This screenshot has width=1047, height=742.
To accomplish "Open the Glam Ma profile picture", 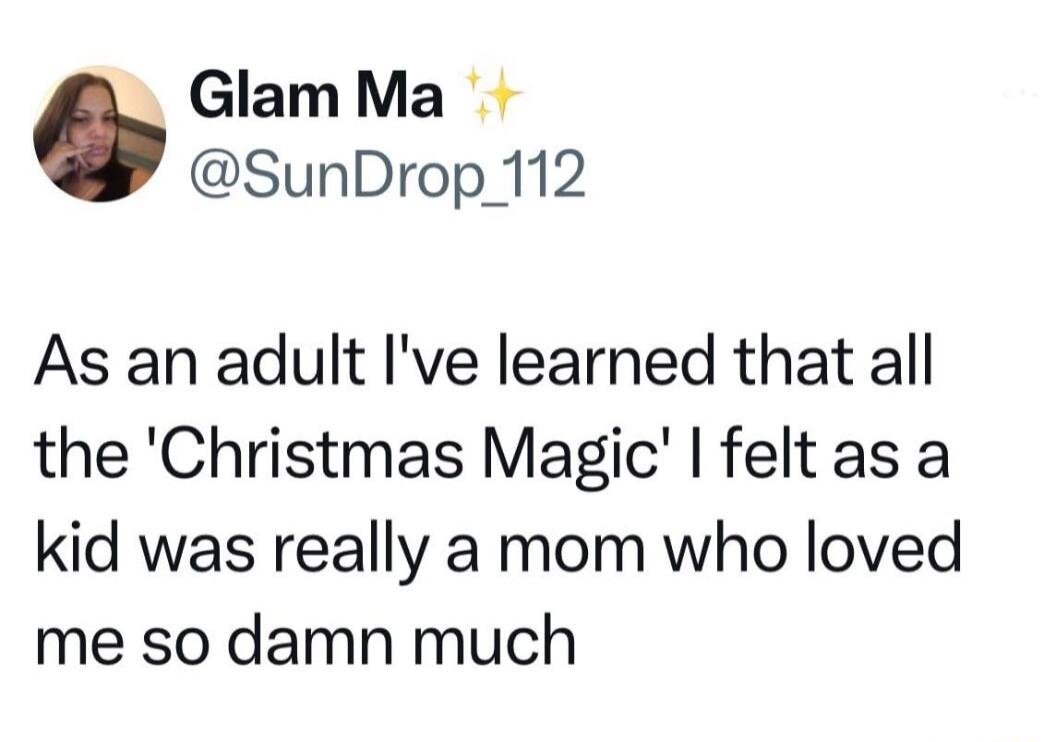I will [x=99, y=134].
